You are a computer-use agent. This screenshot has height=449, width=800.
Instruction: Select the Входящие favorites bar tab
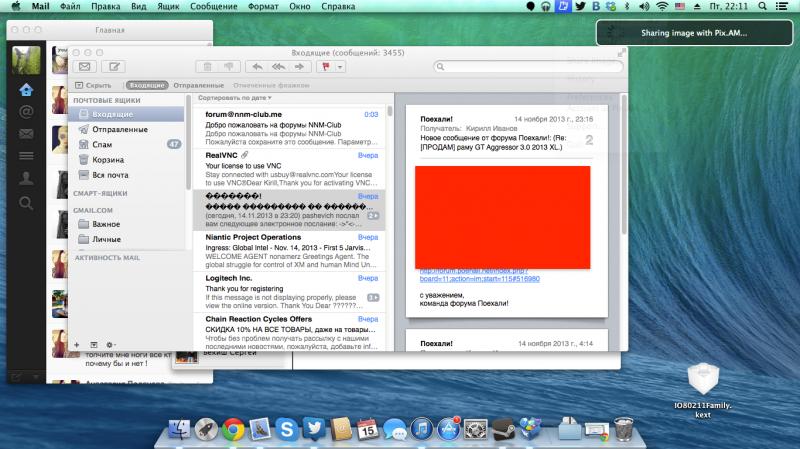point(147,85)
